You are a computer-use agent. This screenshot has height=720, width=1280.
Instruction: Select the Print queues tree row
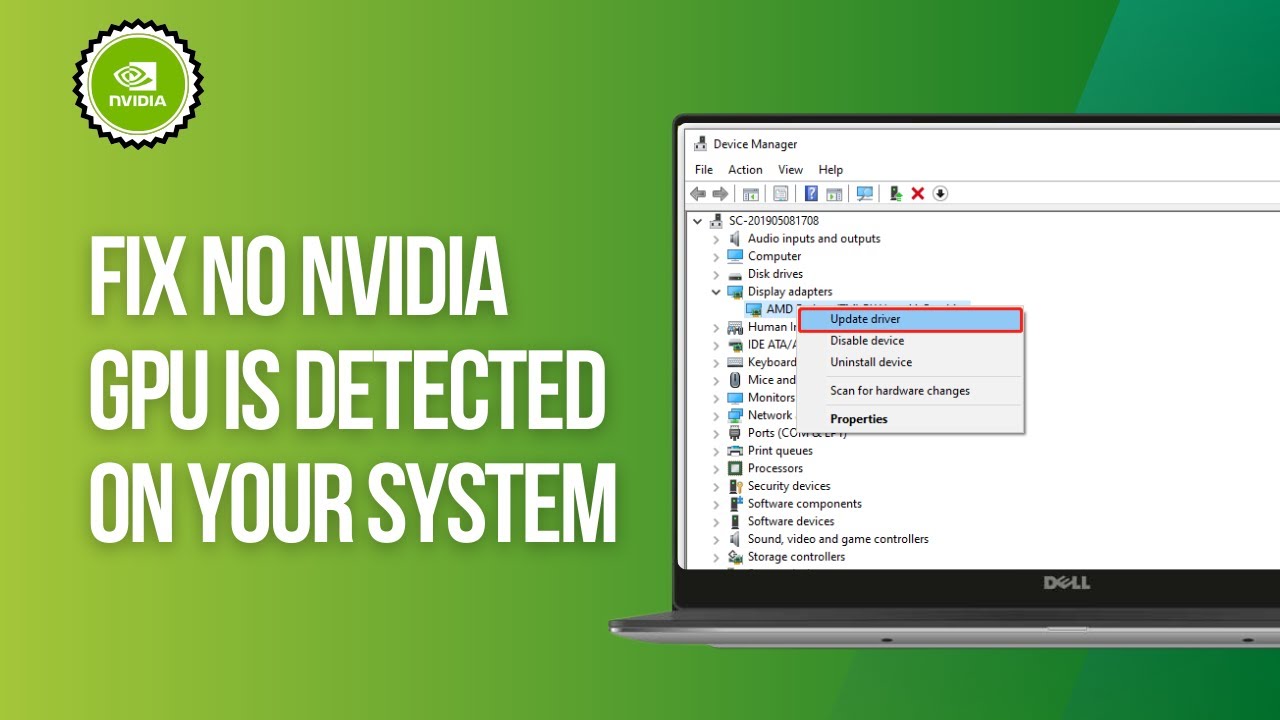[x=780, y=451]
